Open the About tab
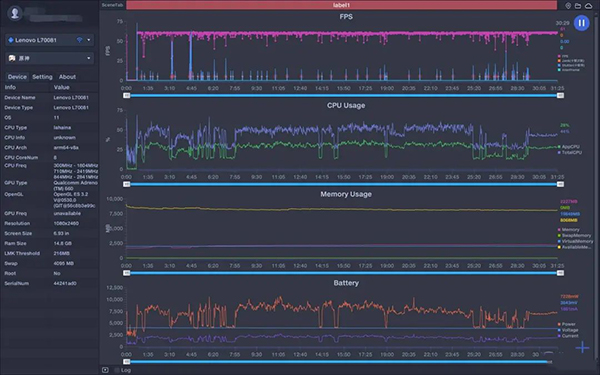Image resolution: width=600 pixels, height=375 pixels. click(67, 77)
